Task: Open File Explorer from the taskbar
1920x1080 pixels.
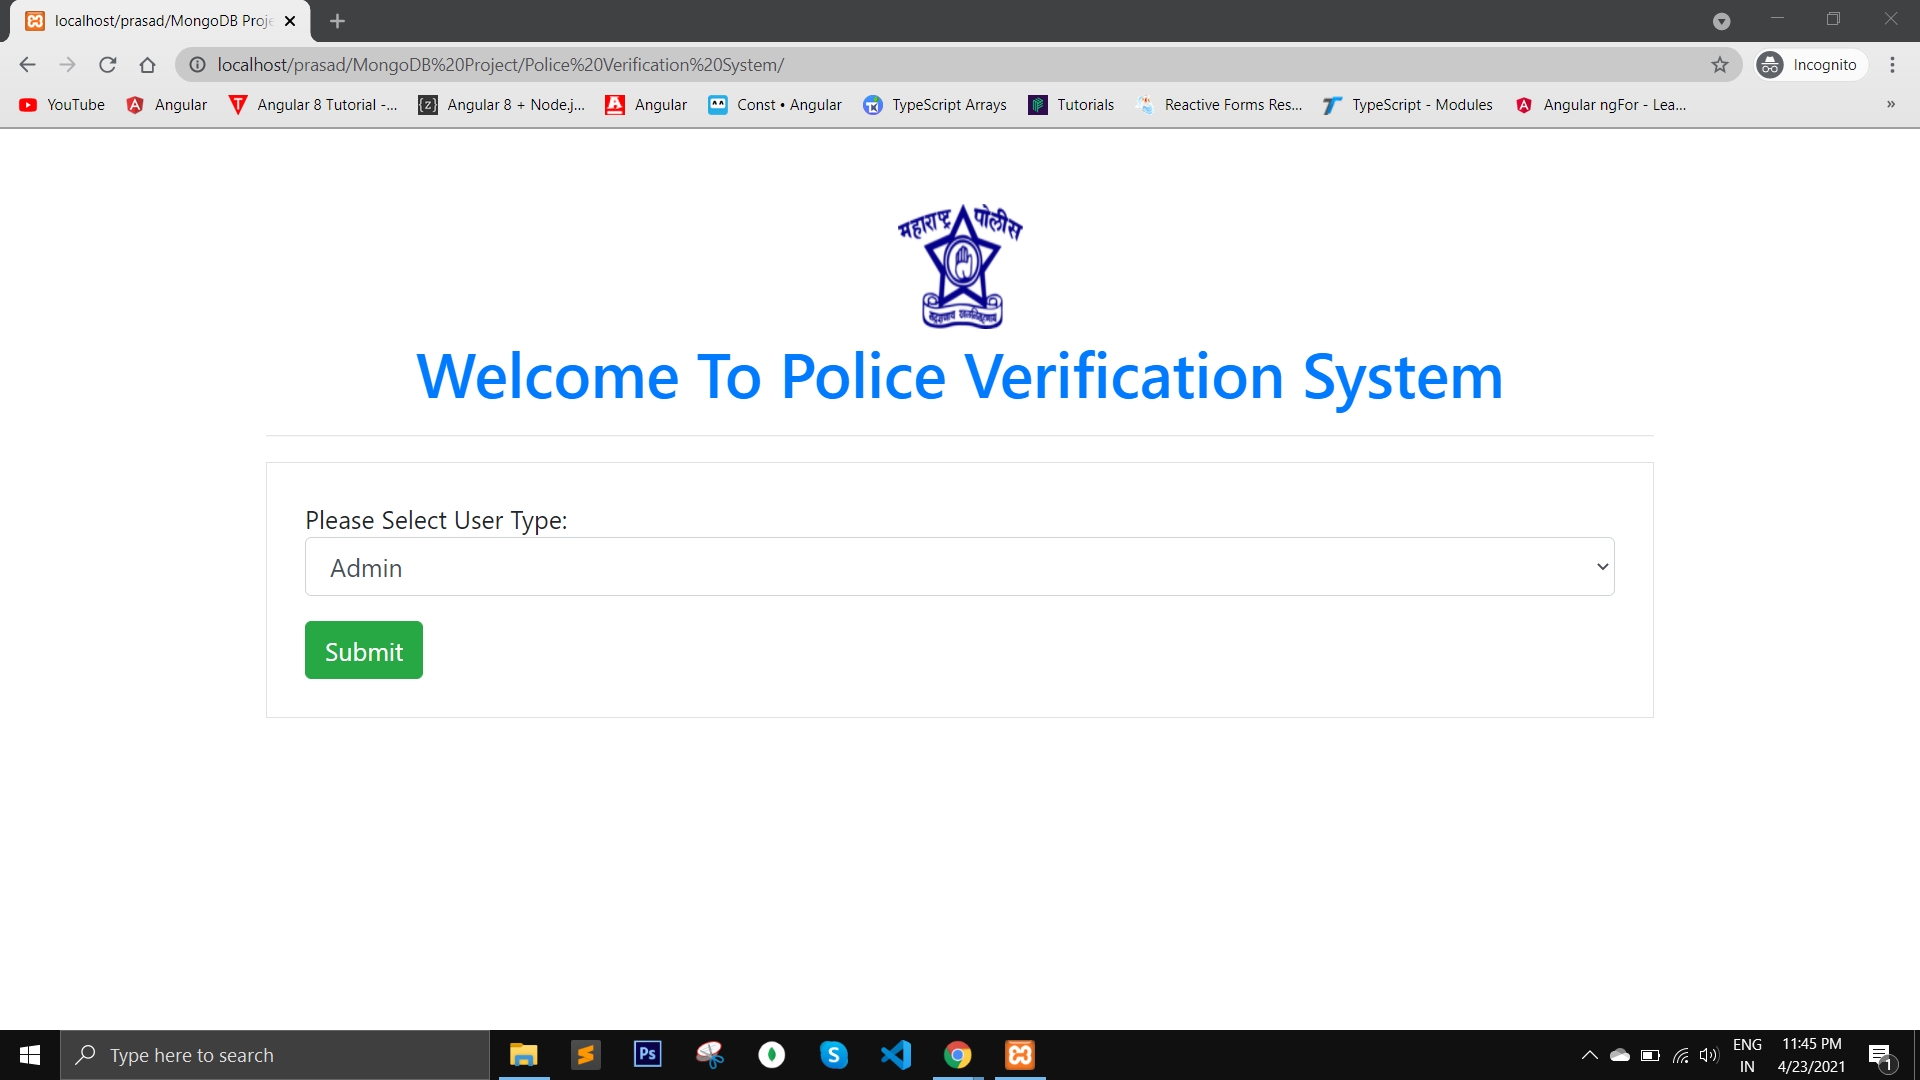Action: click(522, 1054)
